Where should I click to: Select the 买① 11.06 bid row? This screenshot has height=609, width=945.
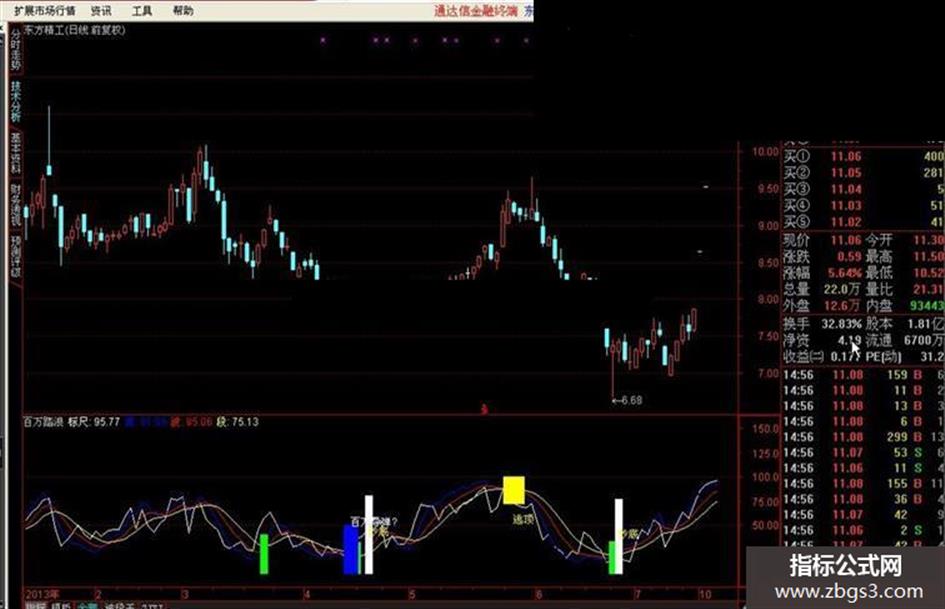pos(863,156)
